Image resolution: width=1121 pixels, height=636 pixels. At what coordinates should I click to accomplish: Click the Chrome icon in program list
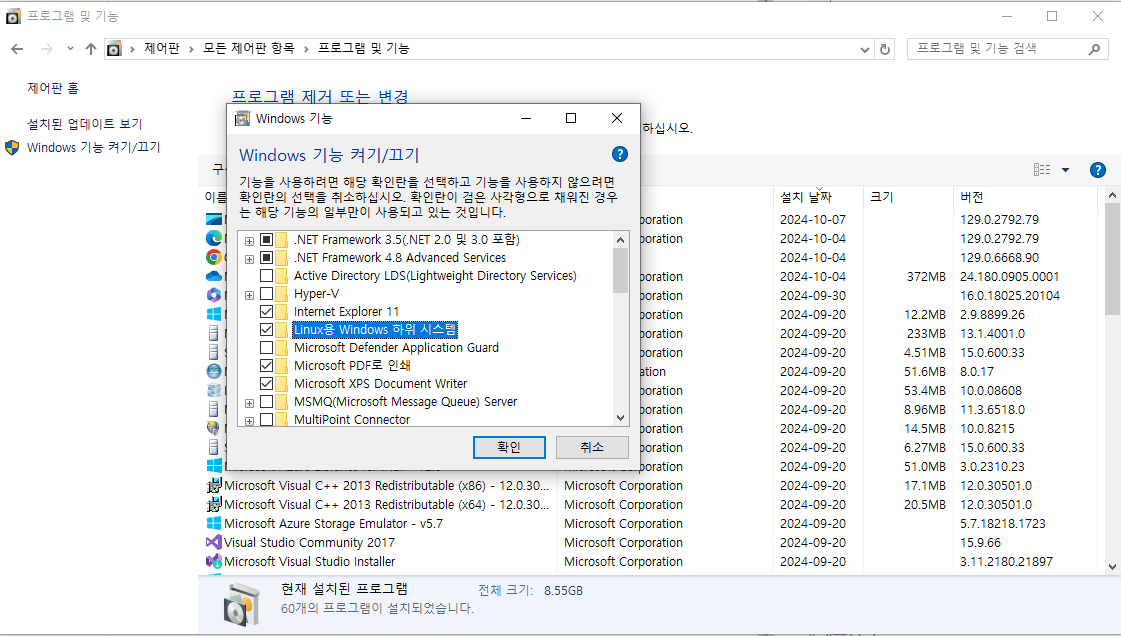pyautogui.click(x=213, y=257)
